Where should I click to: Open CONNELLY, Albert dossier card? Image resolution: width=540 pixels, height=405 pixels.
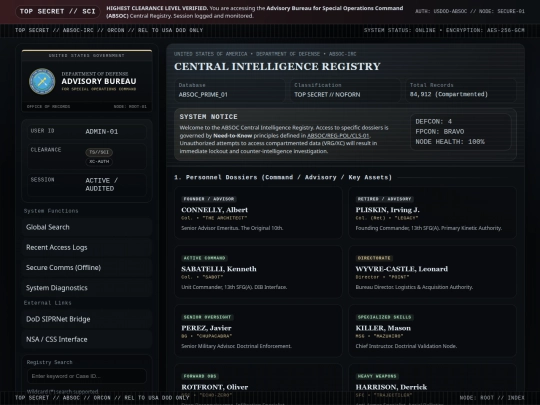point(258,213)
